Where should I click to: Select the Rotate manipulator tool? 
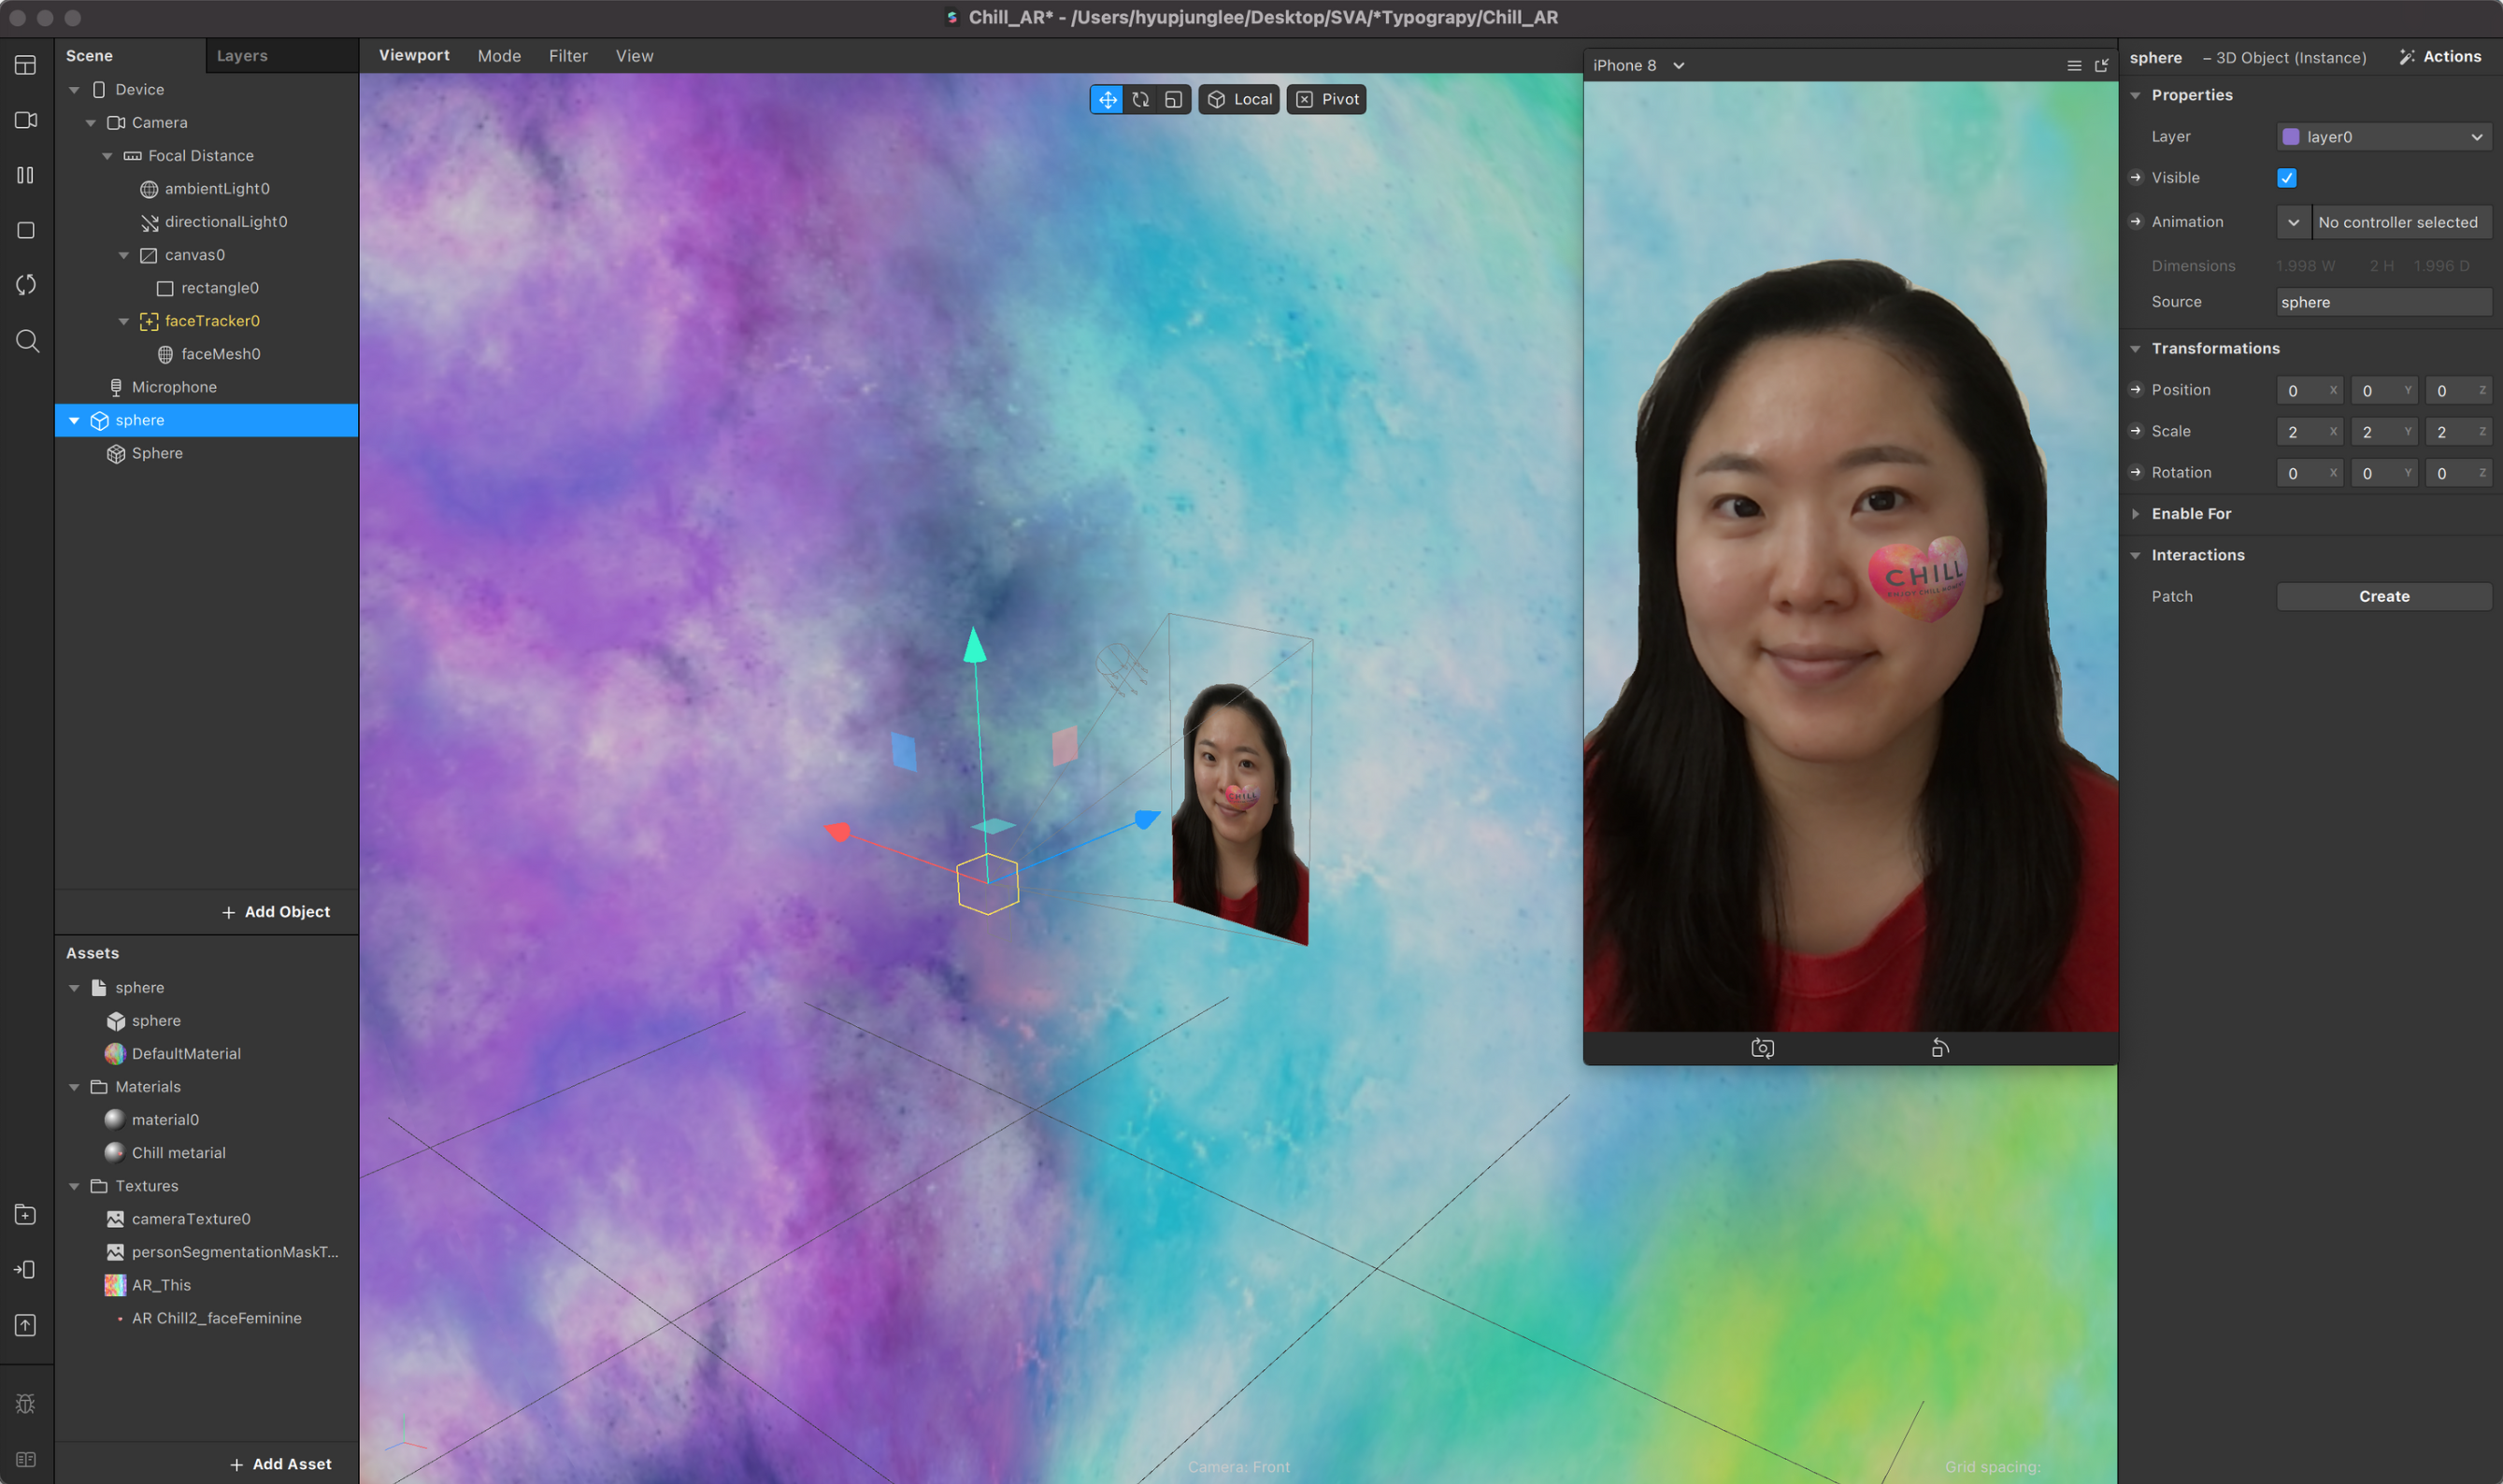[1140, 99]
